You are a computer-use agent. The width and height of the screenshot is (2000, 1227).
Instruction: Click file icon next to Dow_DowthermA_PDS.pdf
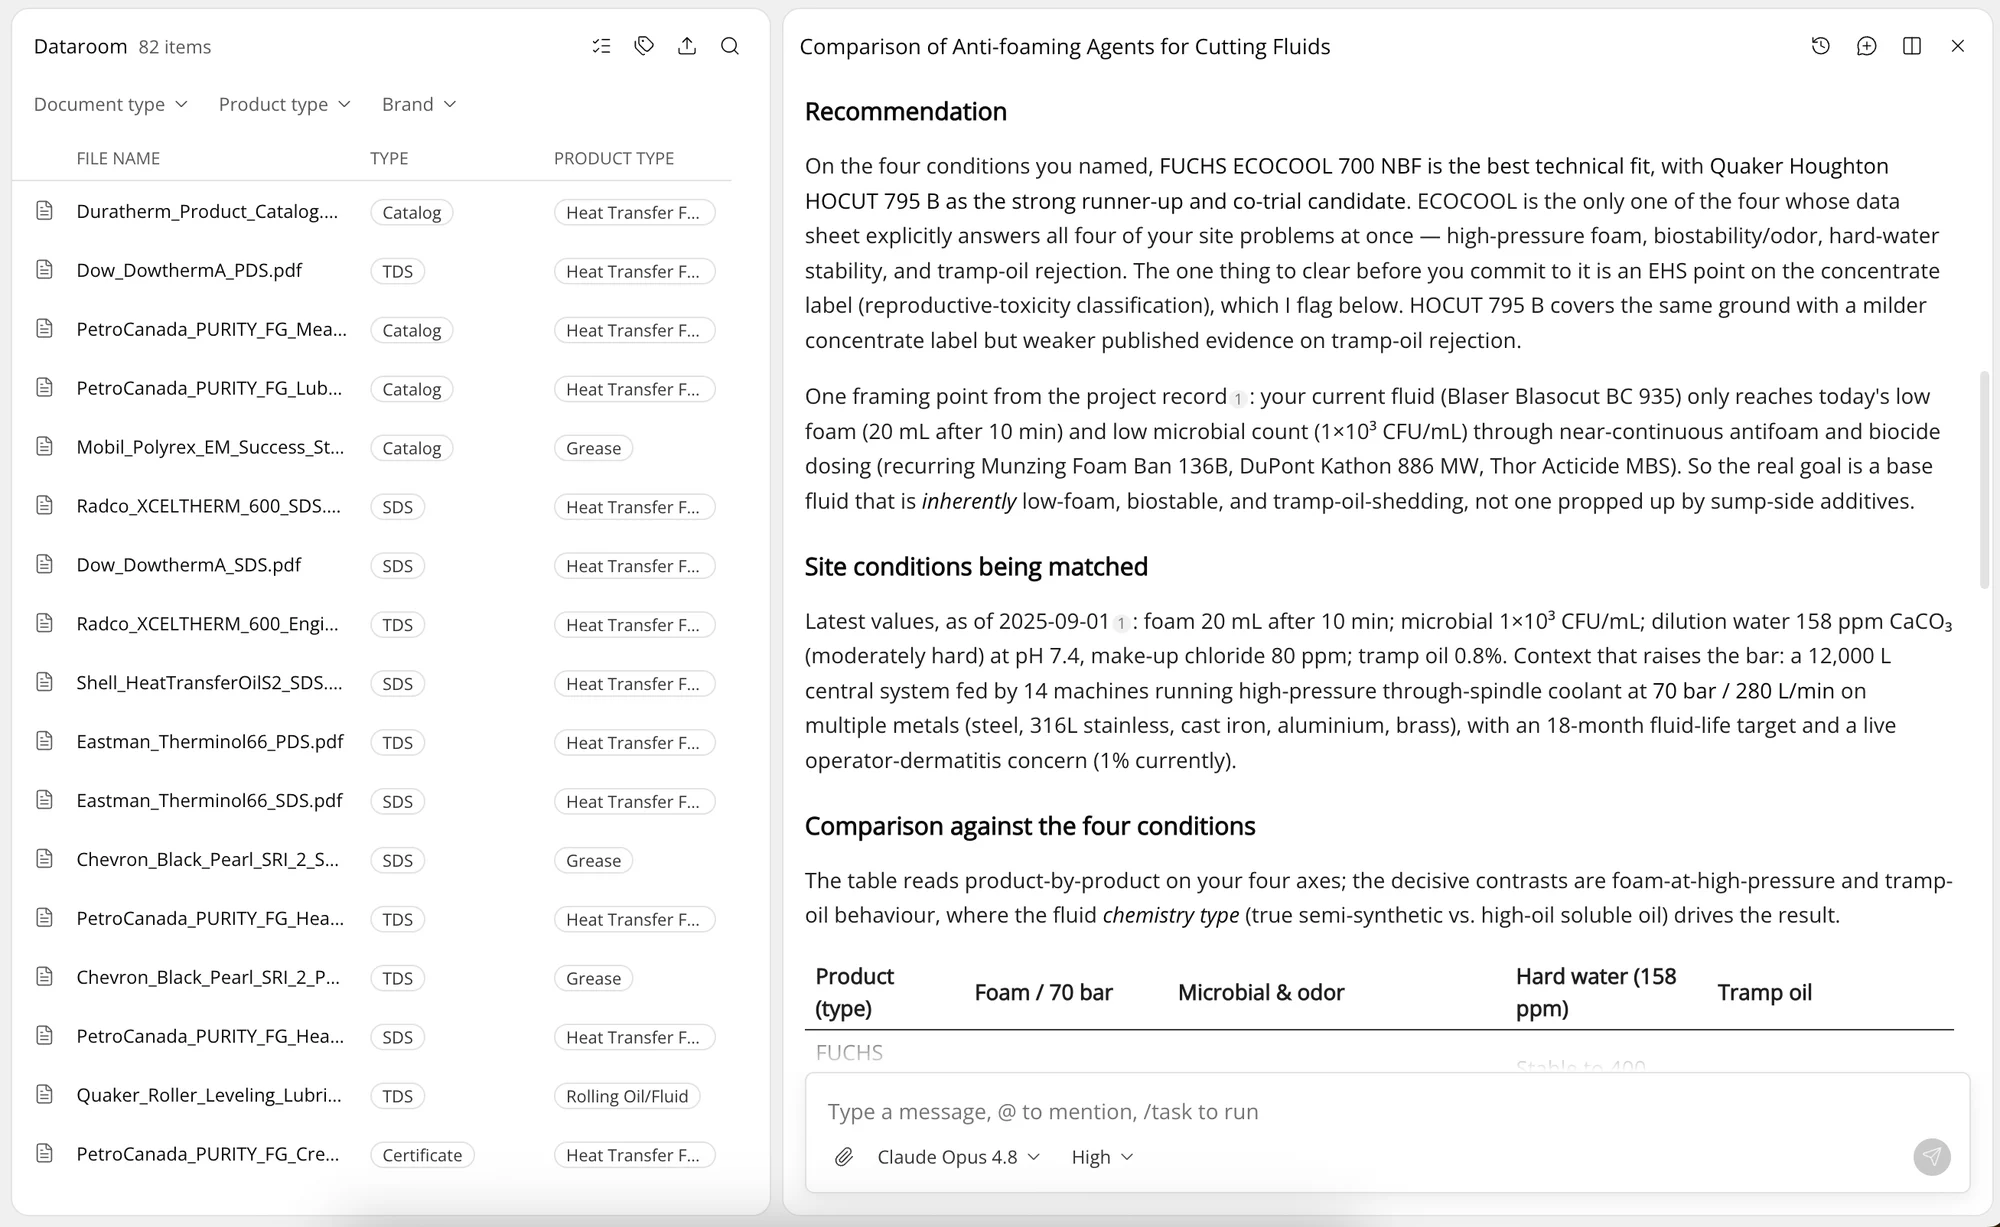(44, 270)
